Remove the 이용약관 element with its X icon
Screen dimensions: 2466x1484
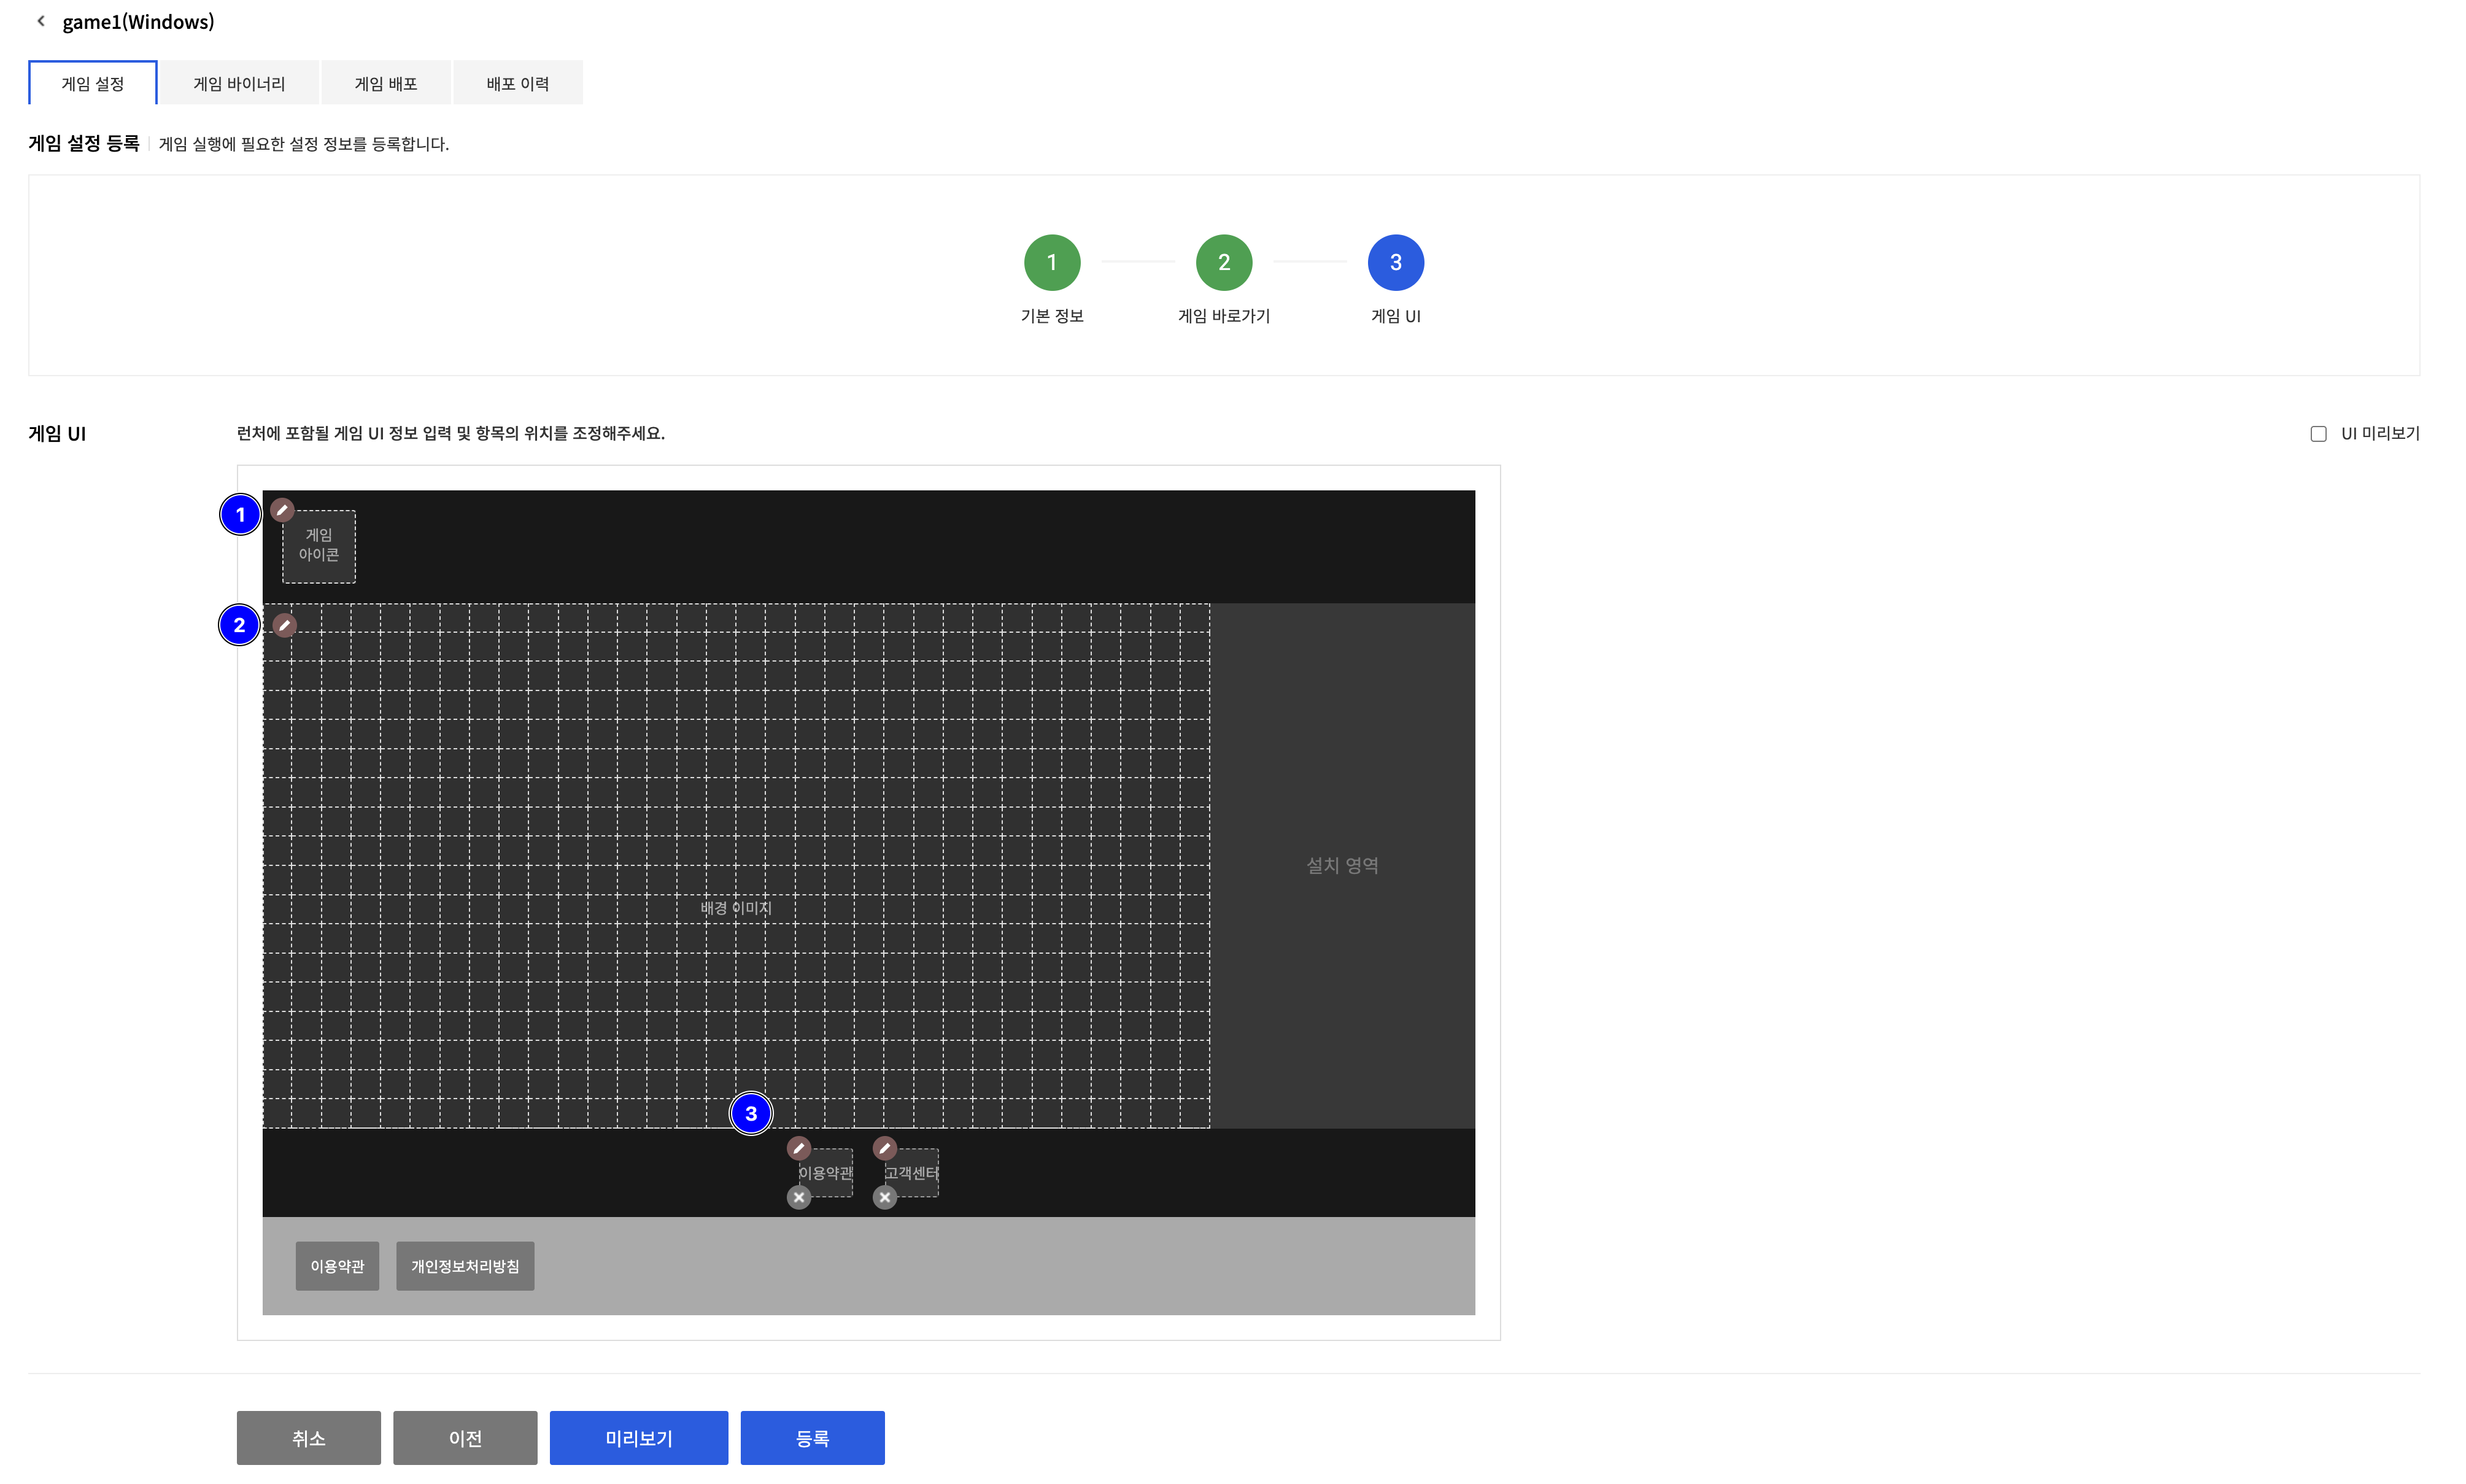798,1197
